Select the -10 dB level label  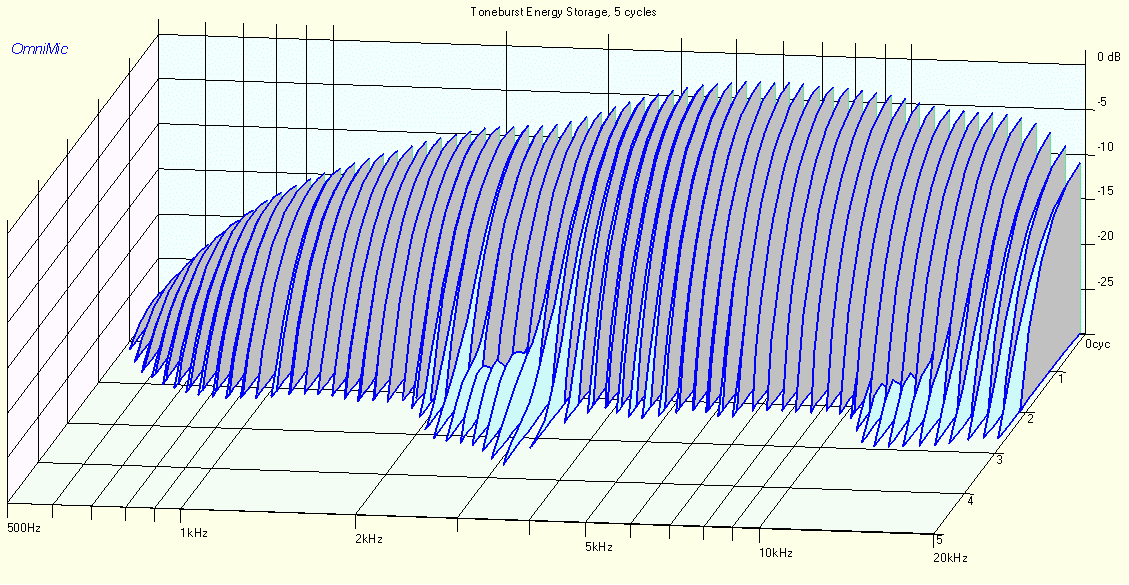click(1105, 147)
